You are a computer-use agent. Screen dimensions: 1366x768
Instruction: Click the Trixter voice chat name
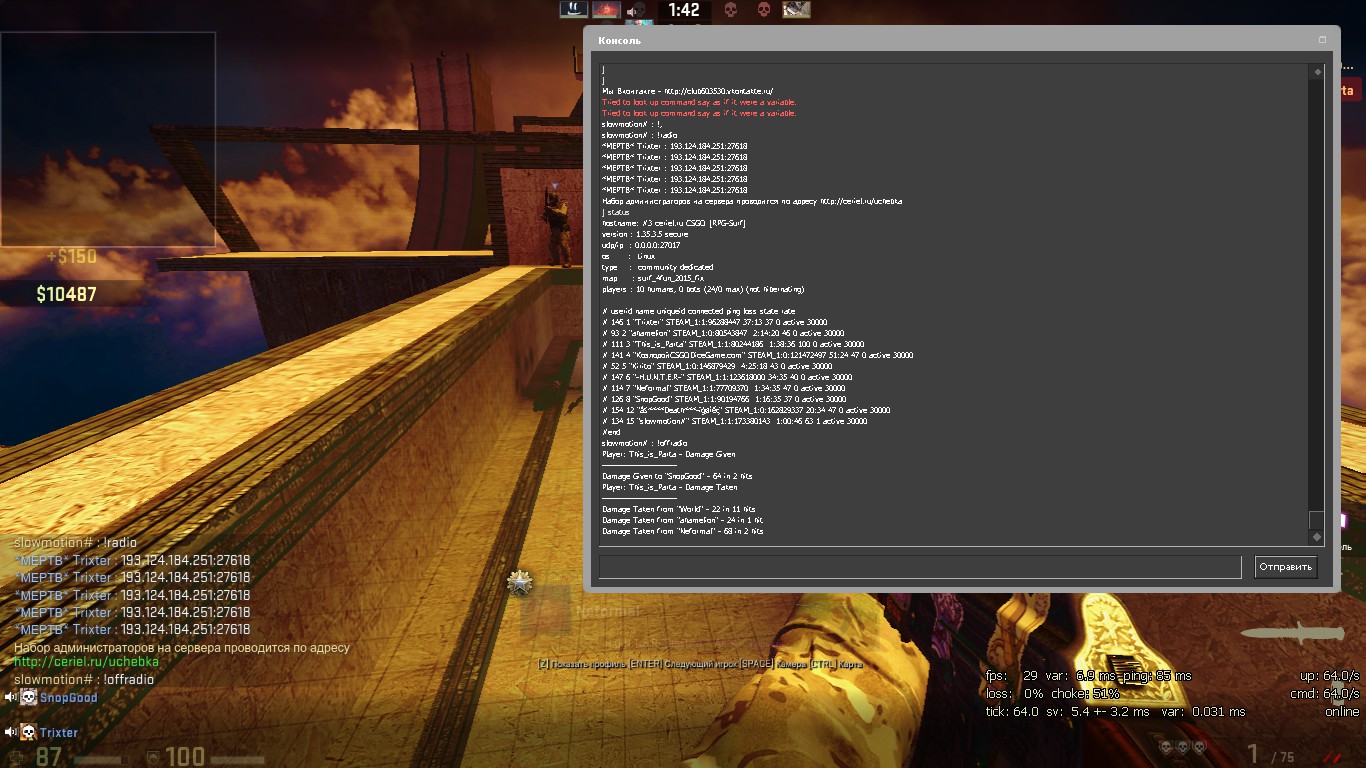point(59,732)
